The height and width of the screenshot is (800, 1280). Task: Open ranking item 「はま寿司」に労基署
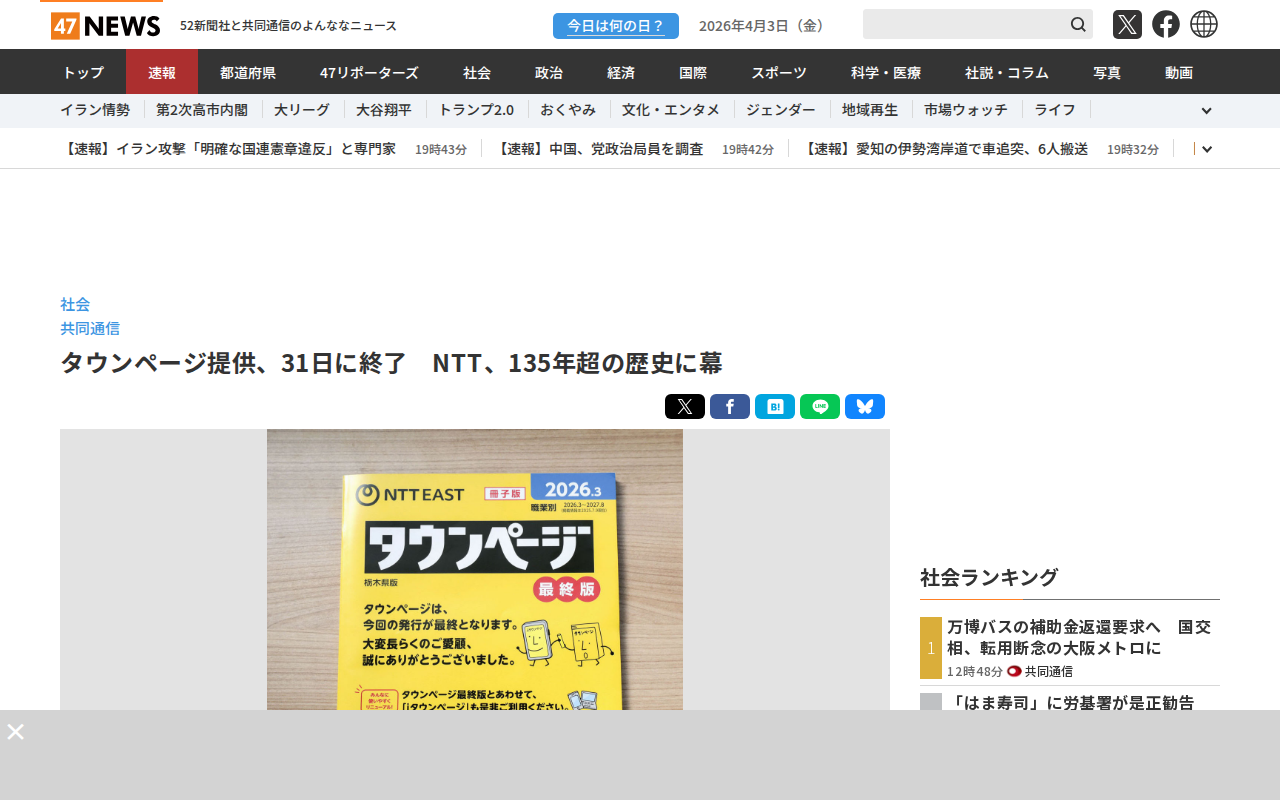pos(1070,702)
